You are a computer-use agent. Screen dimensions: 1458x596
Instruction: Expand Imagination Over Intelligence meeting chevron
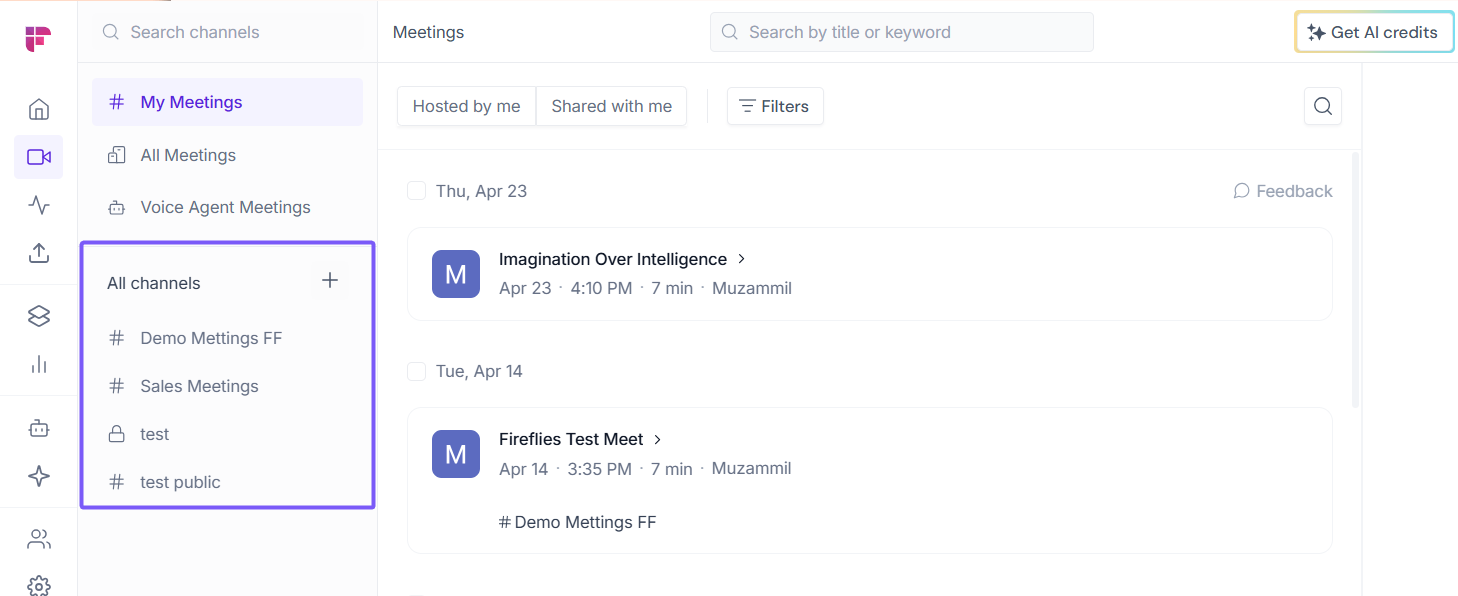(x=742, y=259)
